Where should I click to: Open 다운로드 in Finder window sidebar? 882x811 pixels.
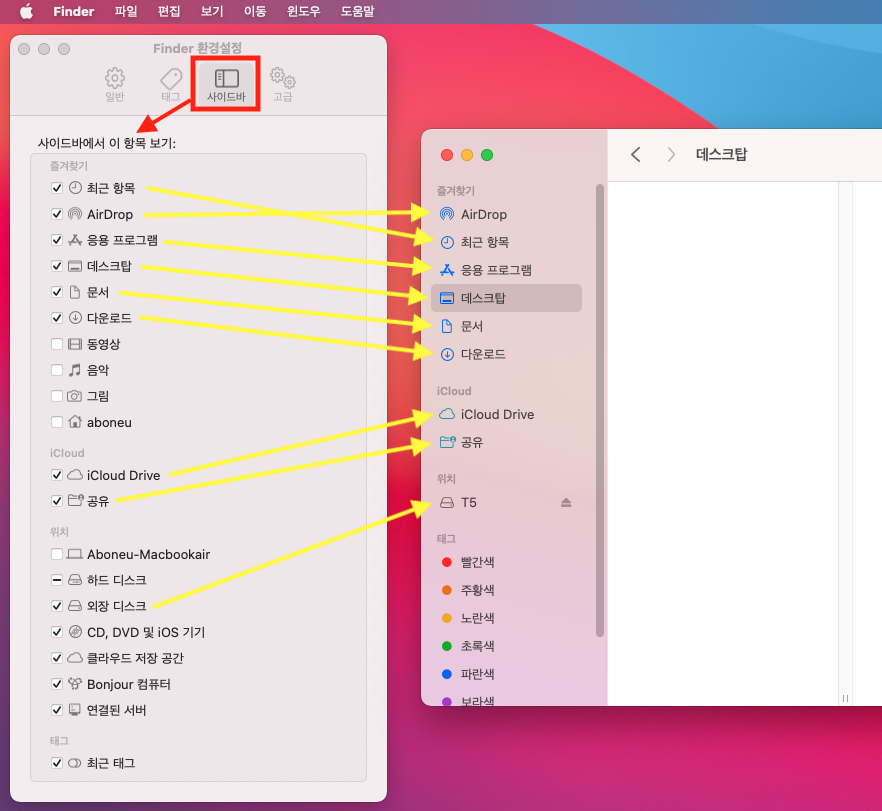506,354
